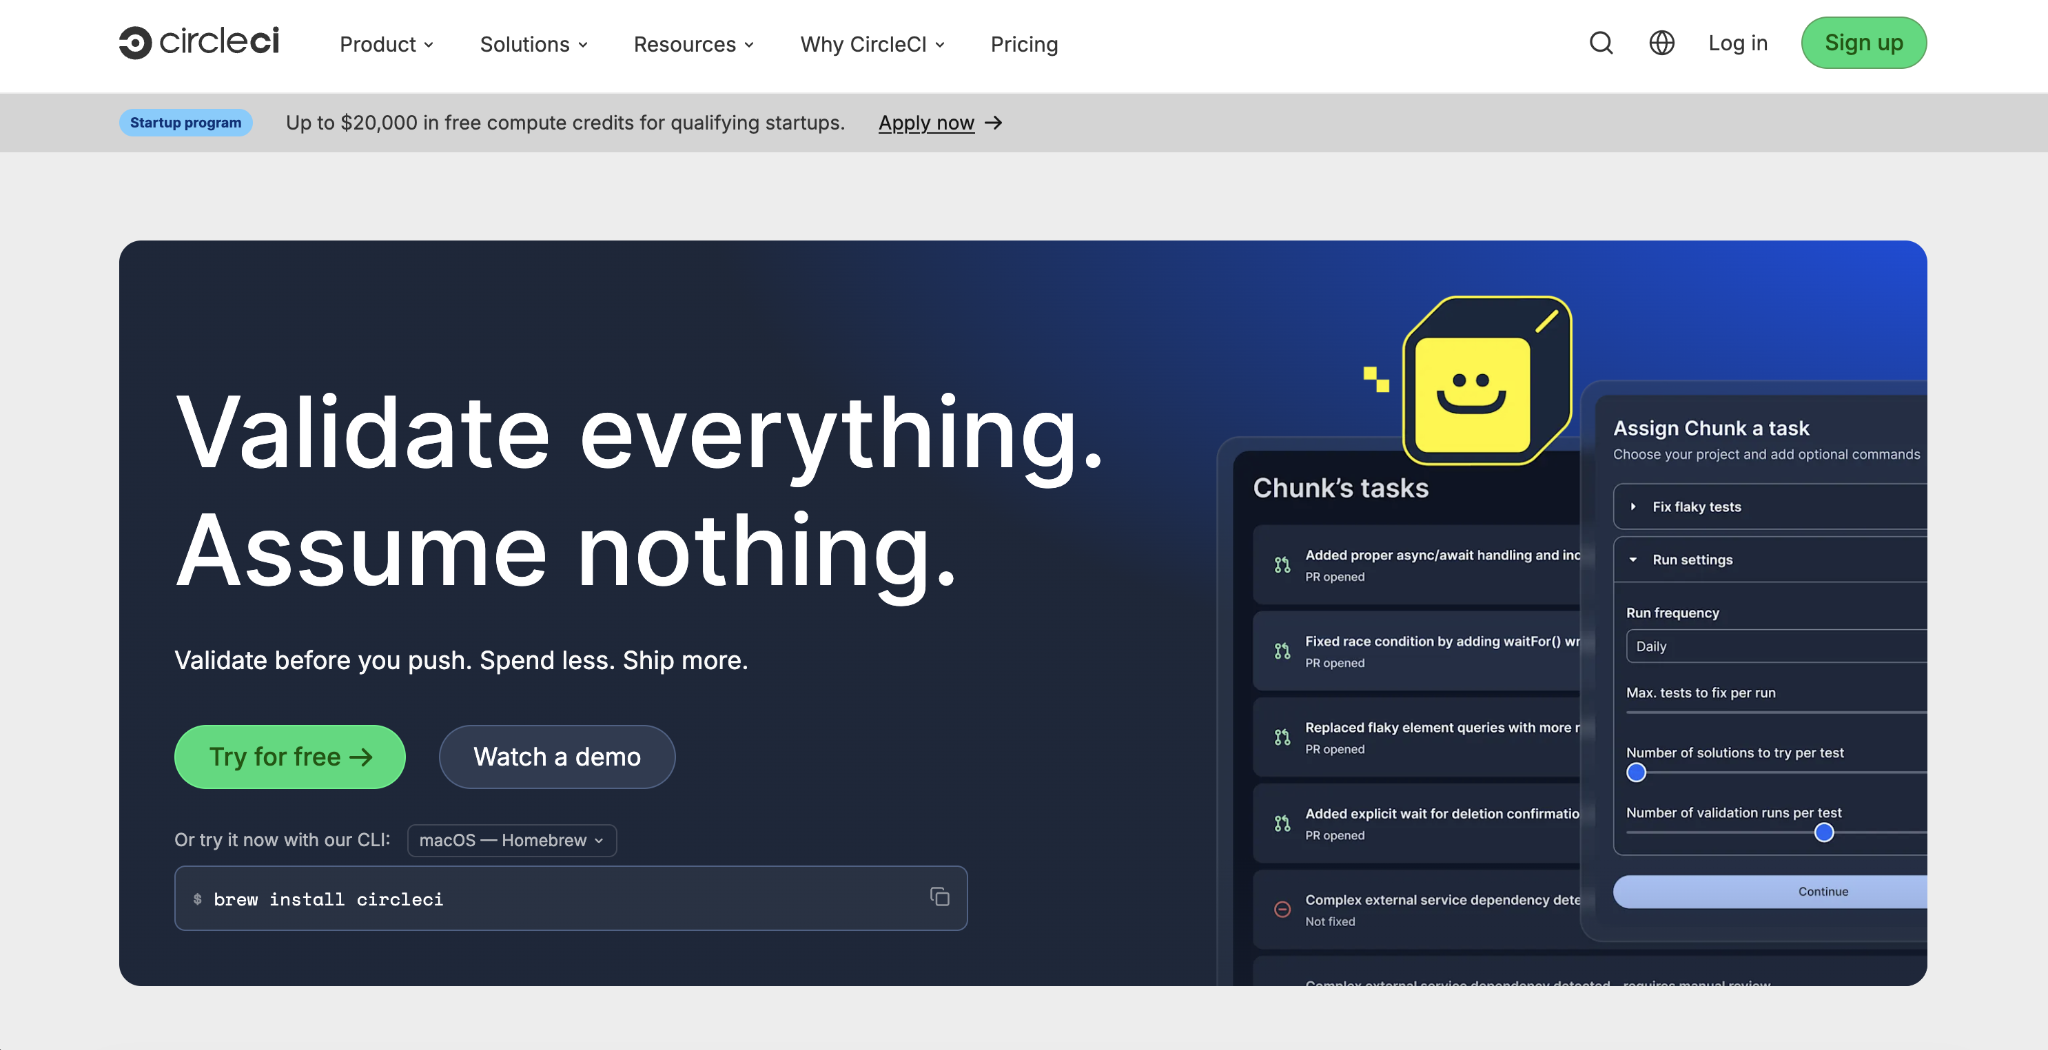Viewport: 2048px width, 1050px height.
Task: Click the Max. tests to fix slider track
Action: click(1776, 712)
